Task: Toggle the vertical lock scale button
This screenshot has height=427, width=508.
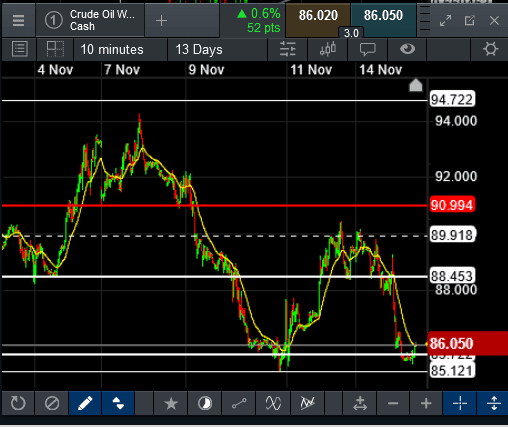Action: coord(493,403)
